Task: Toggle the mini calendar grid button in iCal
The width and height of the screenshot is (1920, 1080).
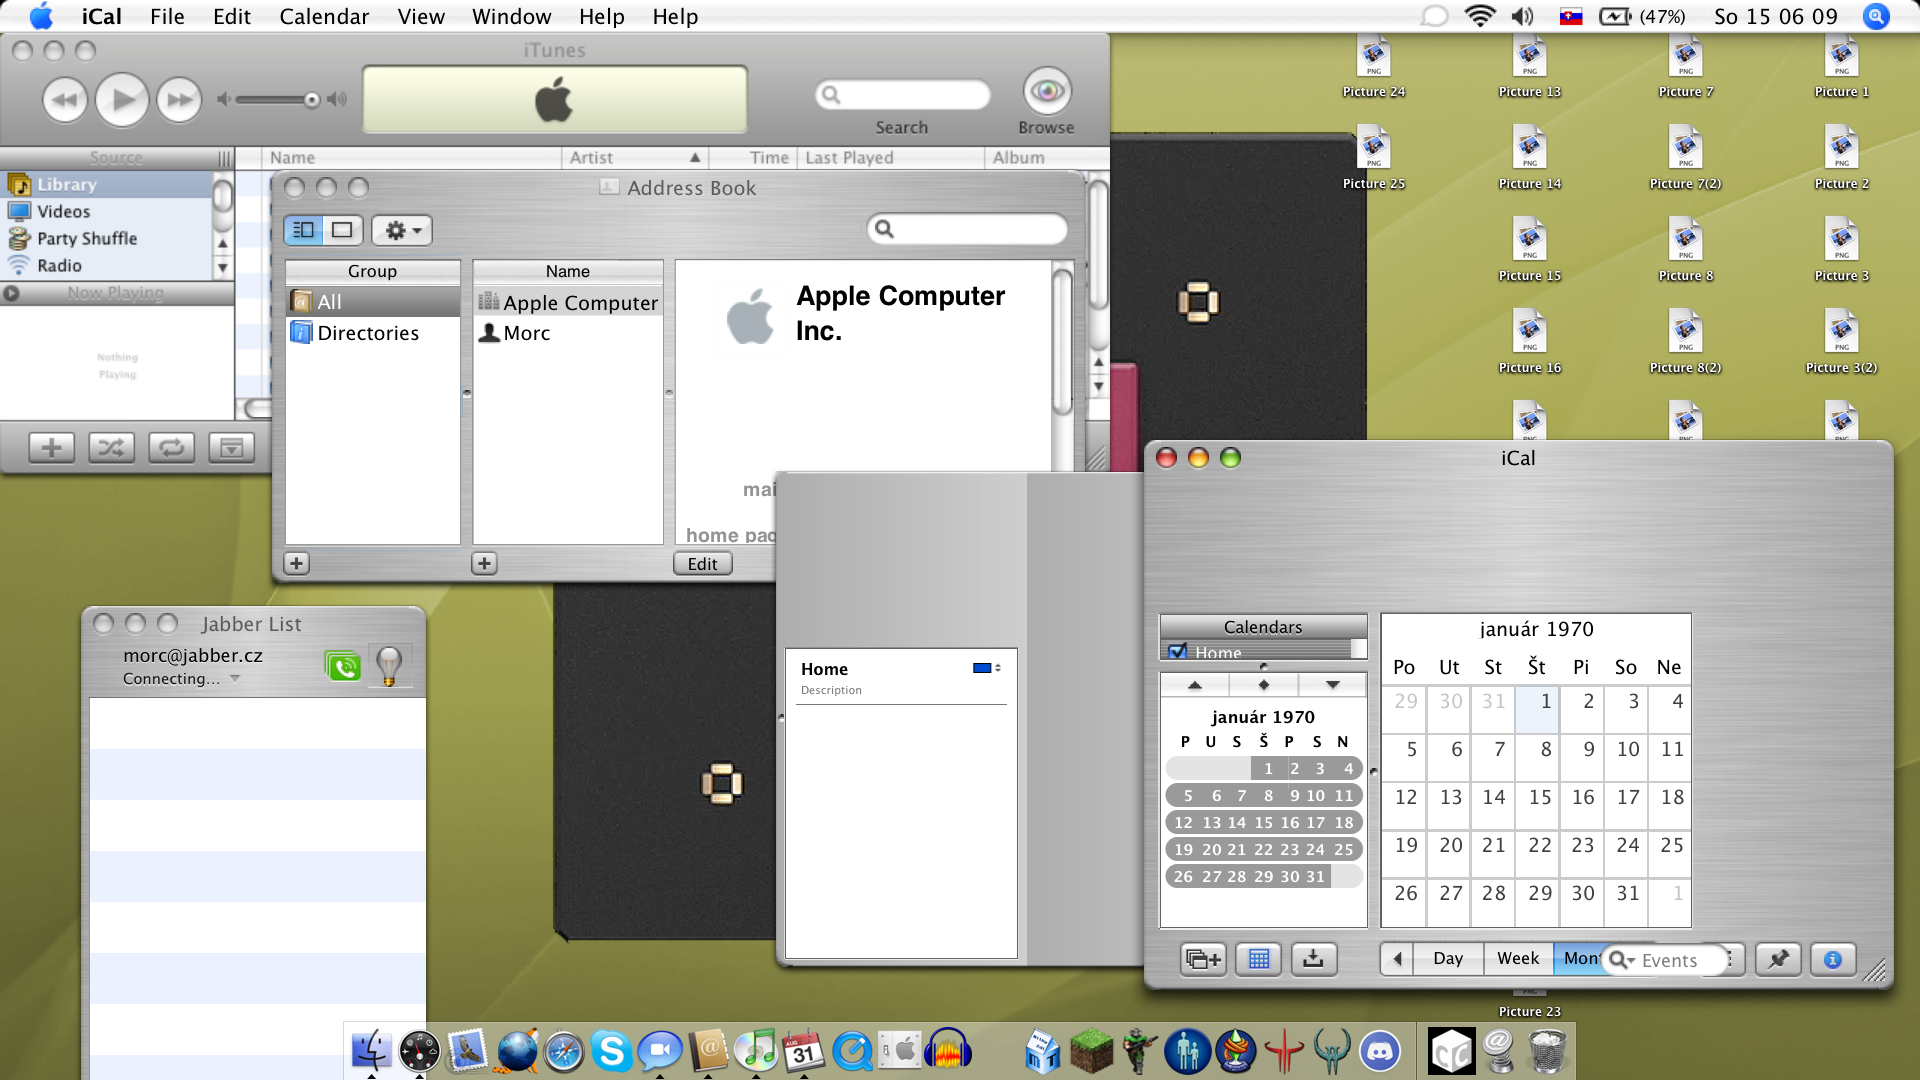Action: tap(1259, 959)
